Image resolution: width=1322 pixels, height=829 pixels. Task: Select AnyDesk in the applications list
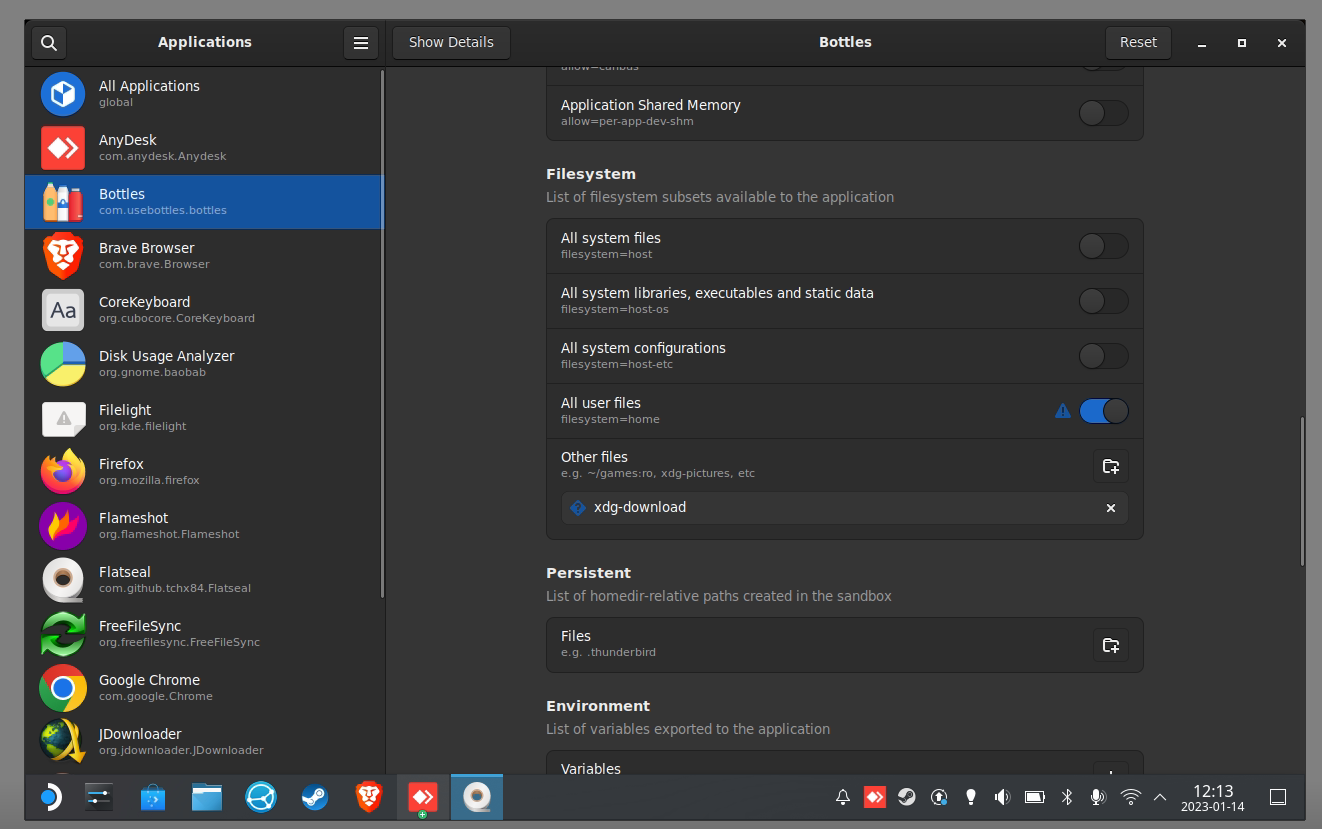[204, 148]
